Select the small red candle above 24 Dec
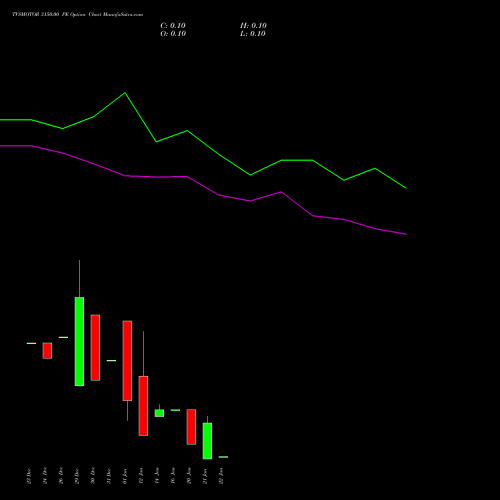This screenshot has height=500, width=500. [47, 351]
